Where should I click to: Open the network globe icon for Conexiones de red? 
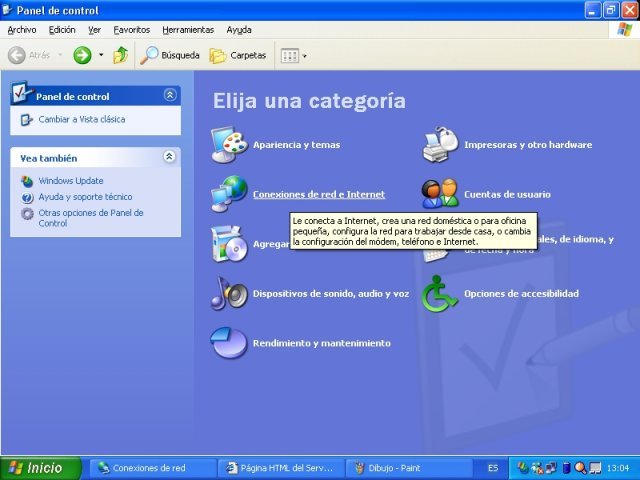point(229,194)
